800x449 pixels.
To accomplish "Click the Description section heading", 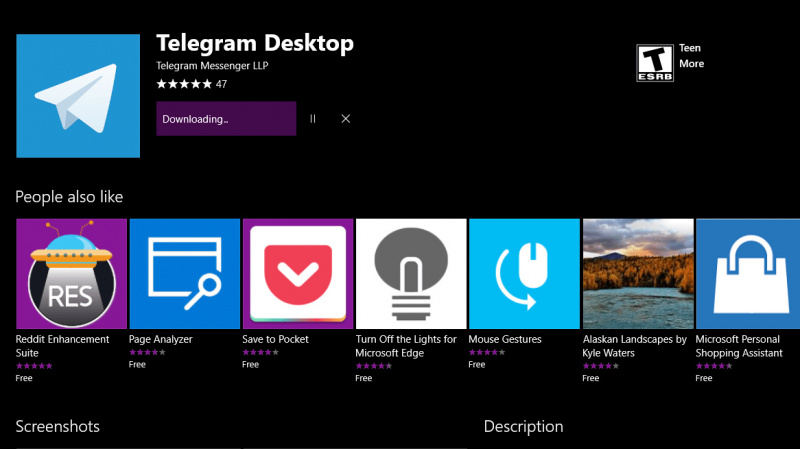I will click(x=523, y=427).
